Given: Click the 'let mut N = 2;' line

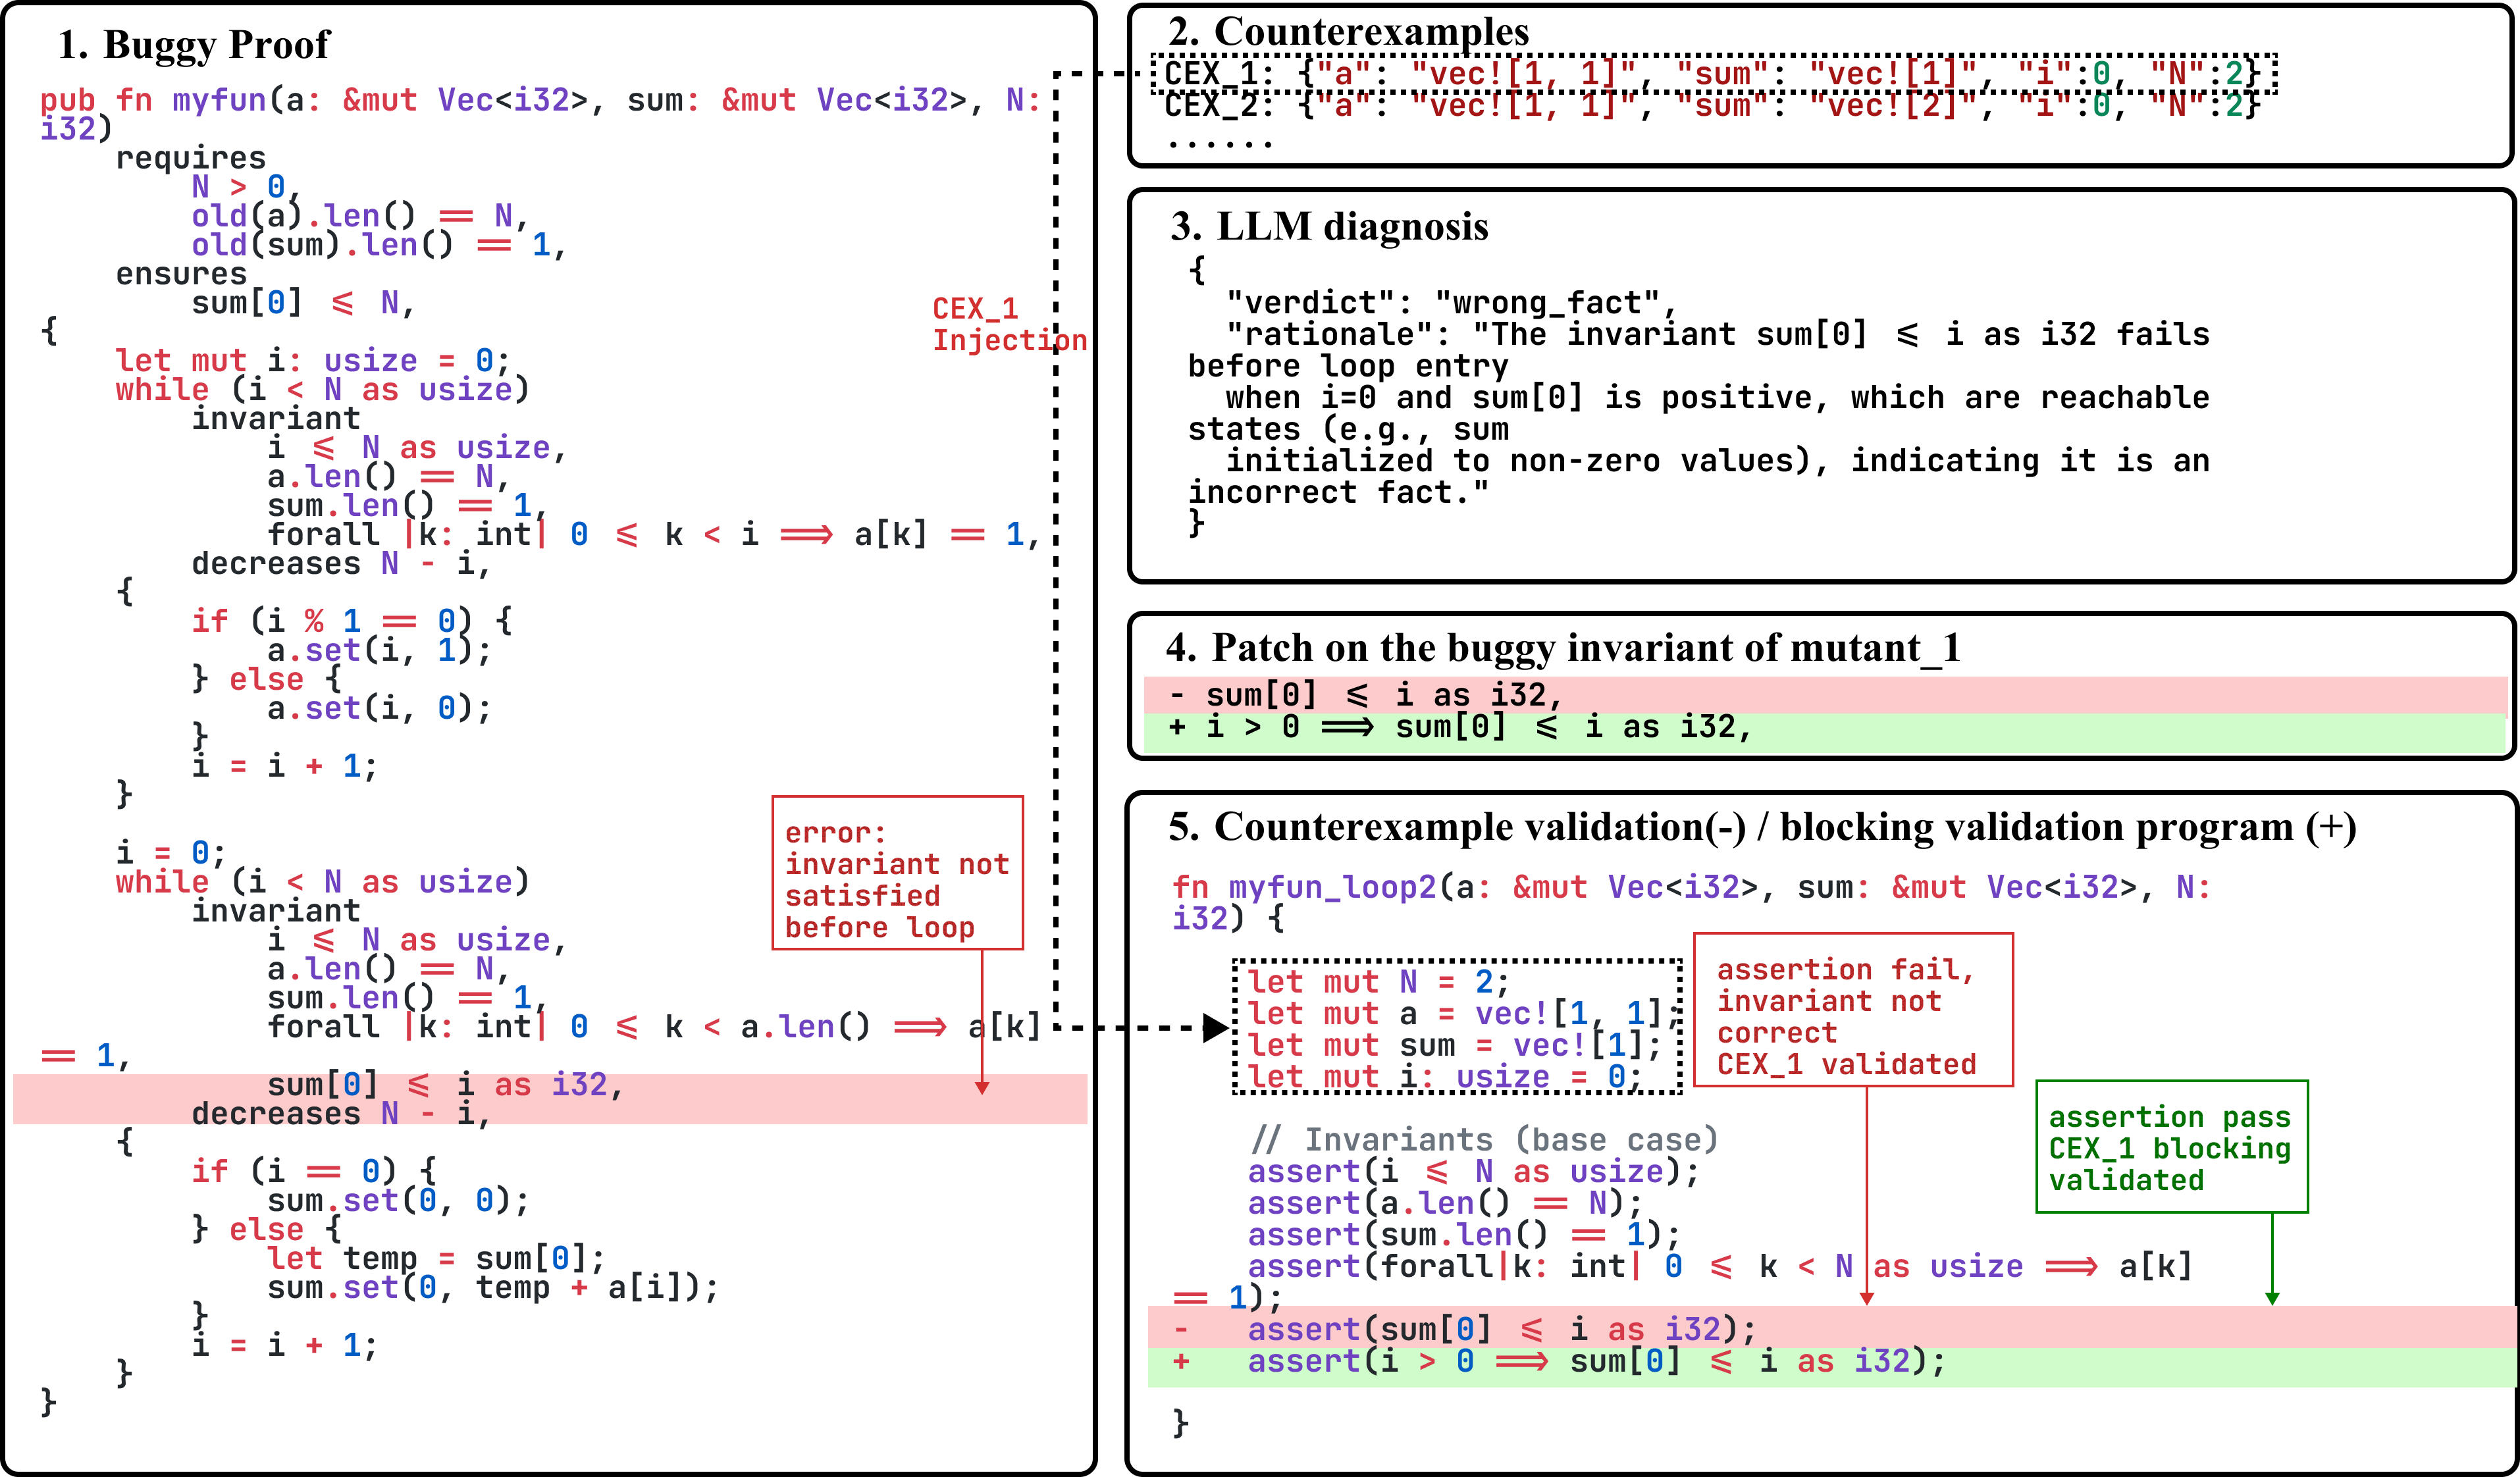Looking at the screenshot, I should (1378, 982).
